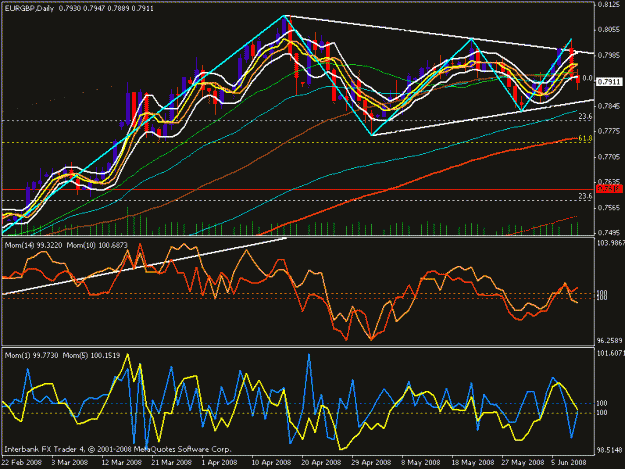This screenshot has height=469, width=625.
Task: Select the 1 Apr 2008 date label
Action: [219, 462]
